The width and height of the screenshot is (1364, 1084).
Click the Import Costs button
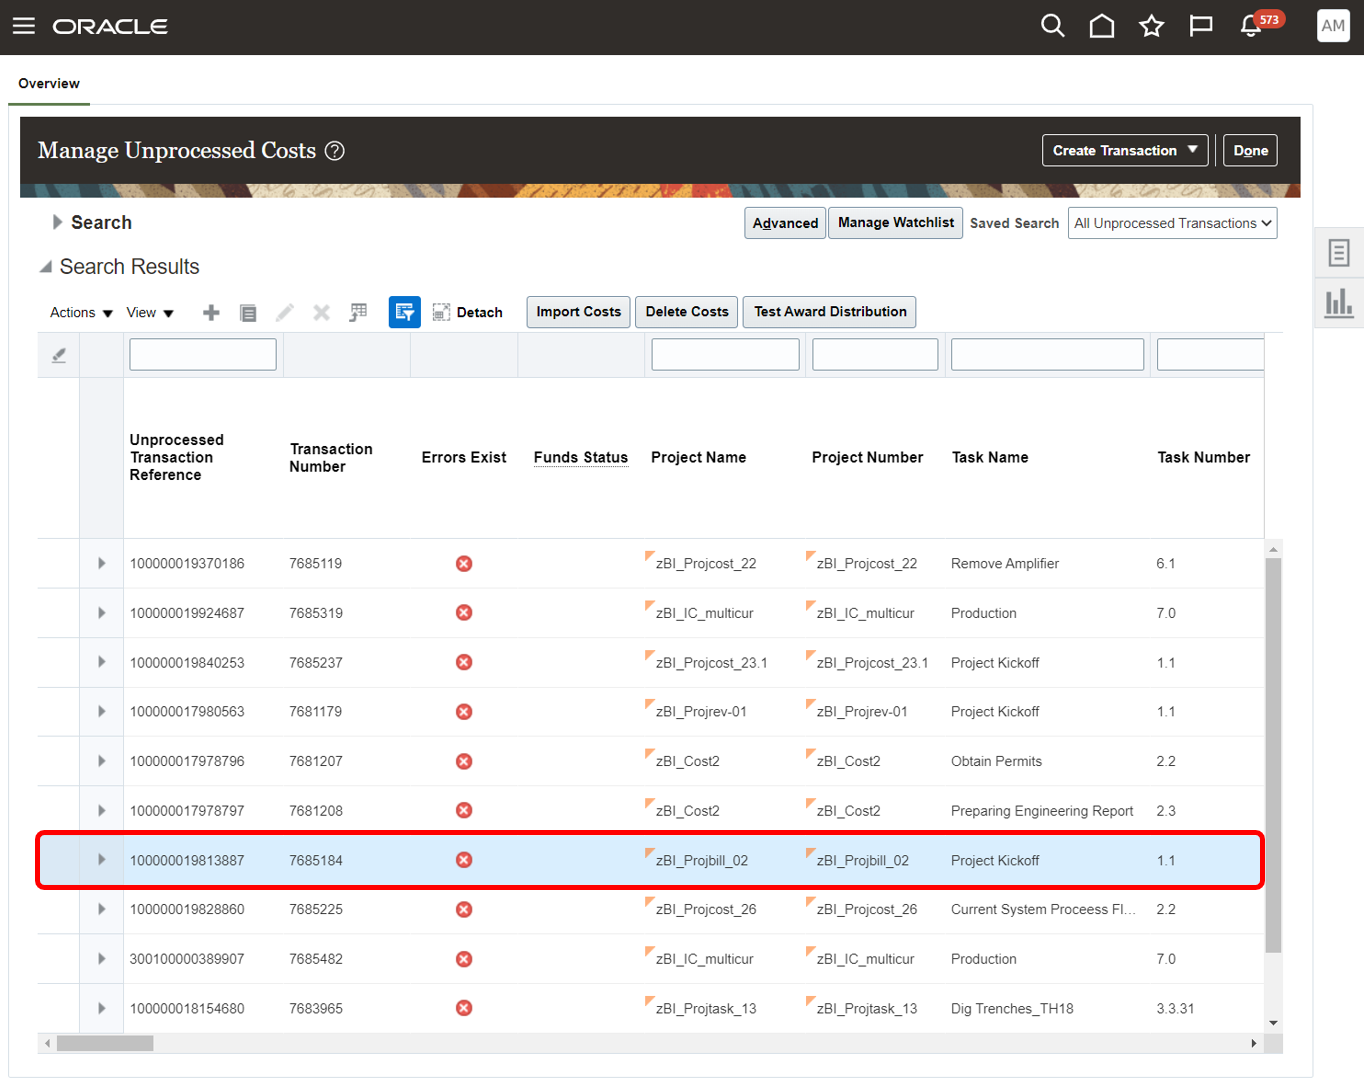click(578, 312)
